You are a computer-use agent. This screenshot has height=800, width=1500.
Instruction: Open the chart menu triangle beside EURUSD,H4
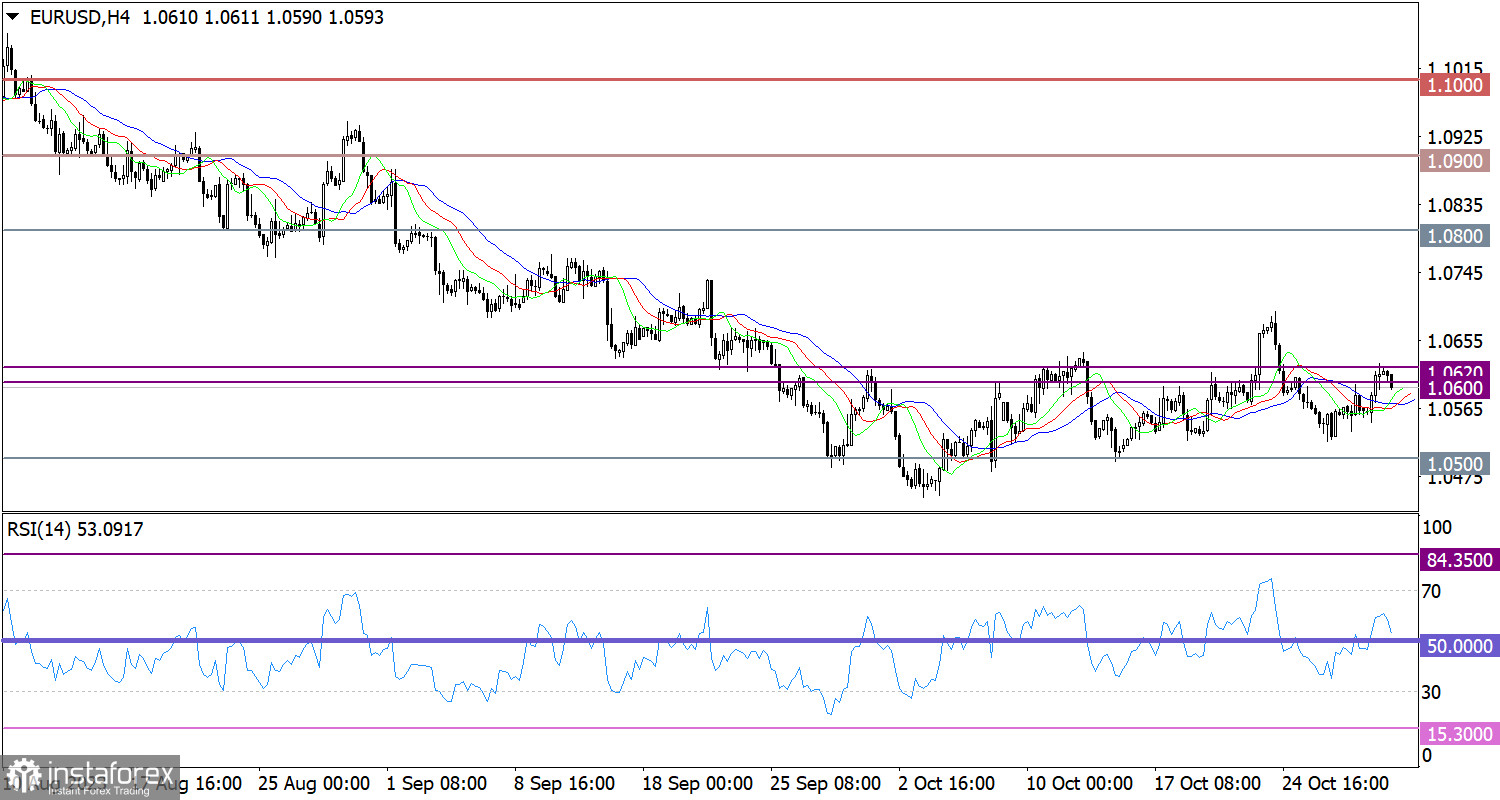tap(13, 18)
